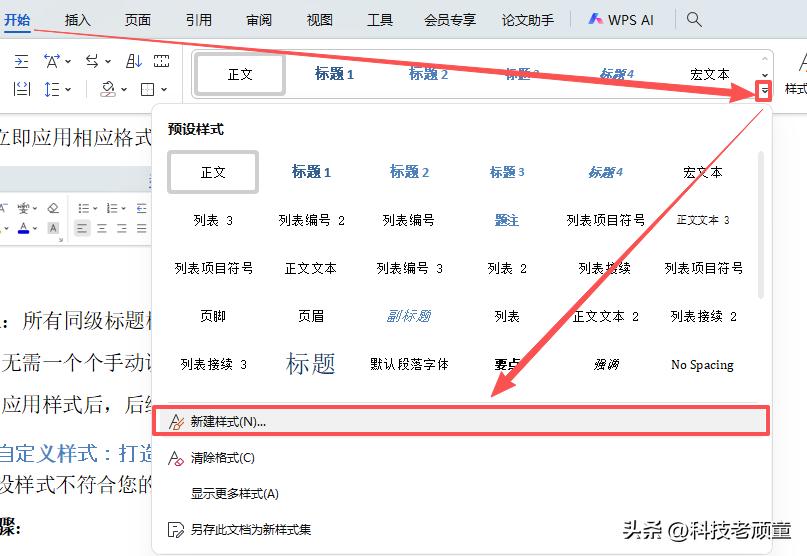Image resolution: width=807 pixels, height=556 pixels.
Task: Open the 论文助手 tab
Action: (528, 20)
